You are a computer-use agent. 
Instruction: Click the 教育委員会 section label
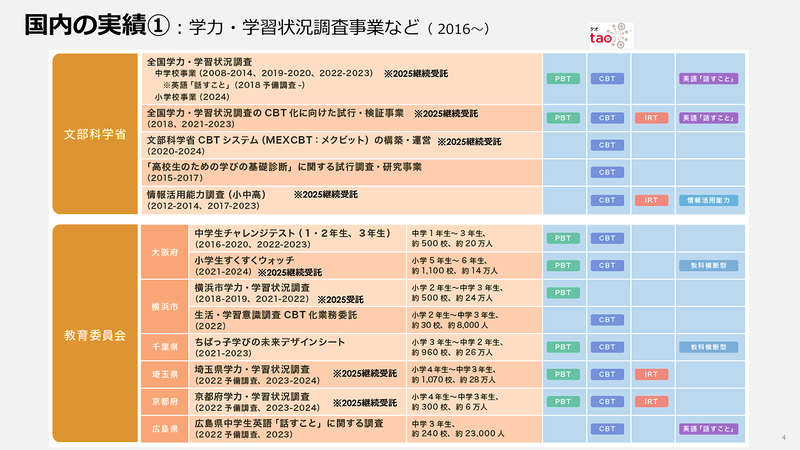(95, 335)
